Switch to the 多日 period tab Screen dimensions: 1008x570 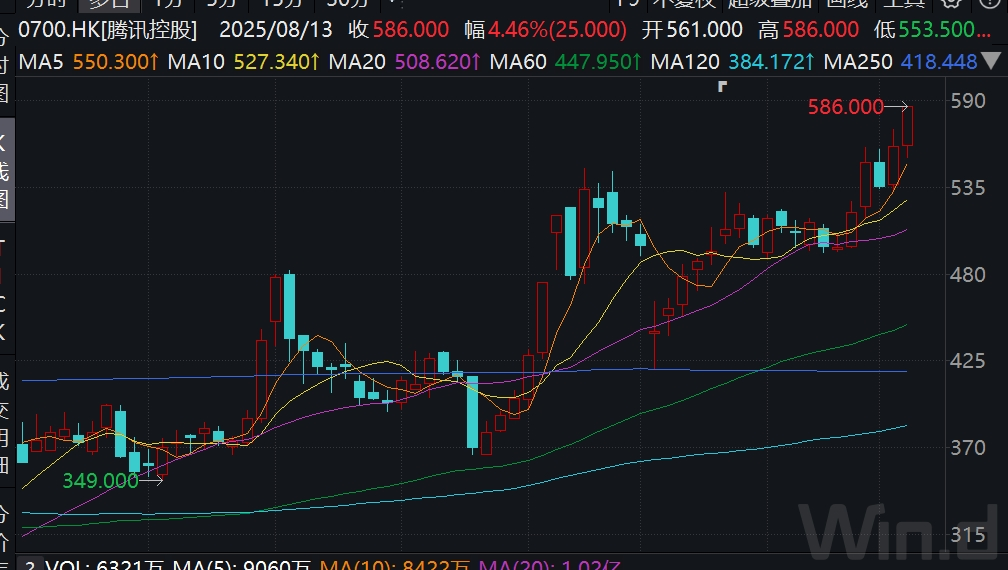pyautogui.click(x=109, y=4)
